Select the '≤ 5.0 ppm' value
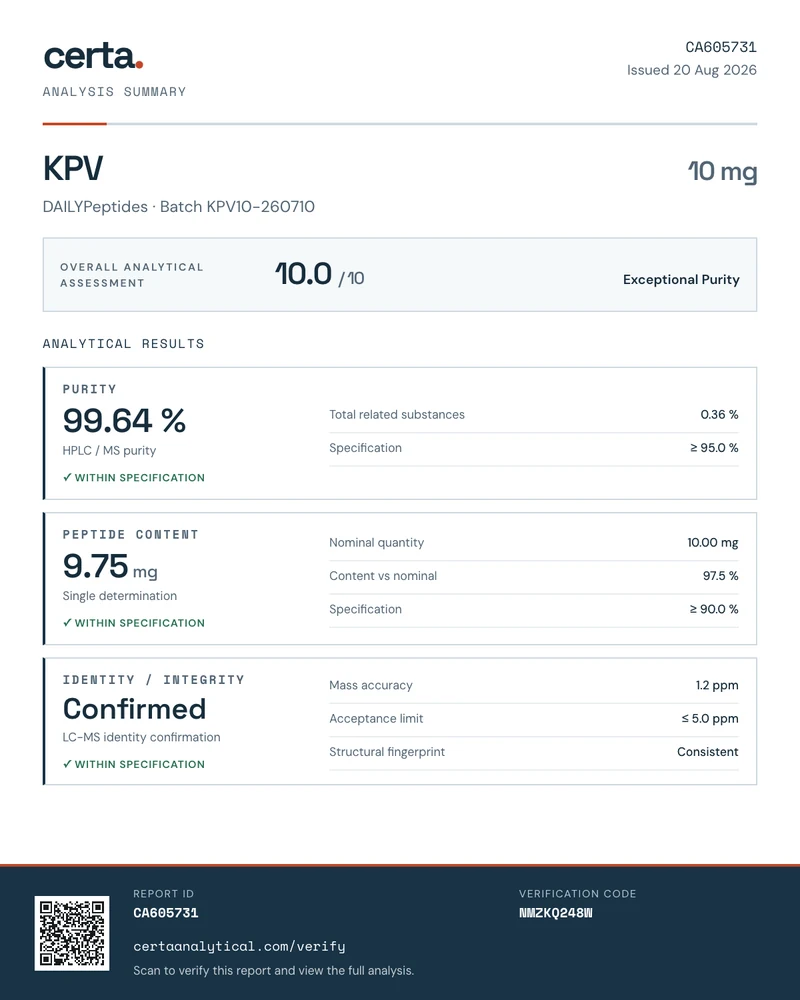Image resolution: width=800 pixels, height=1000 pixels. point(710,719)
